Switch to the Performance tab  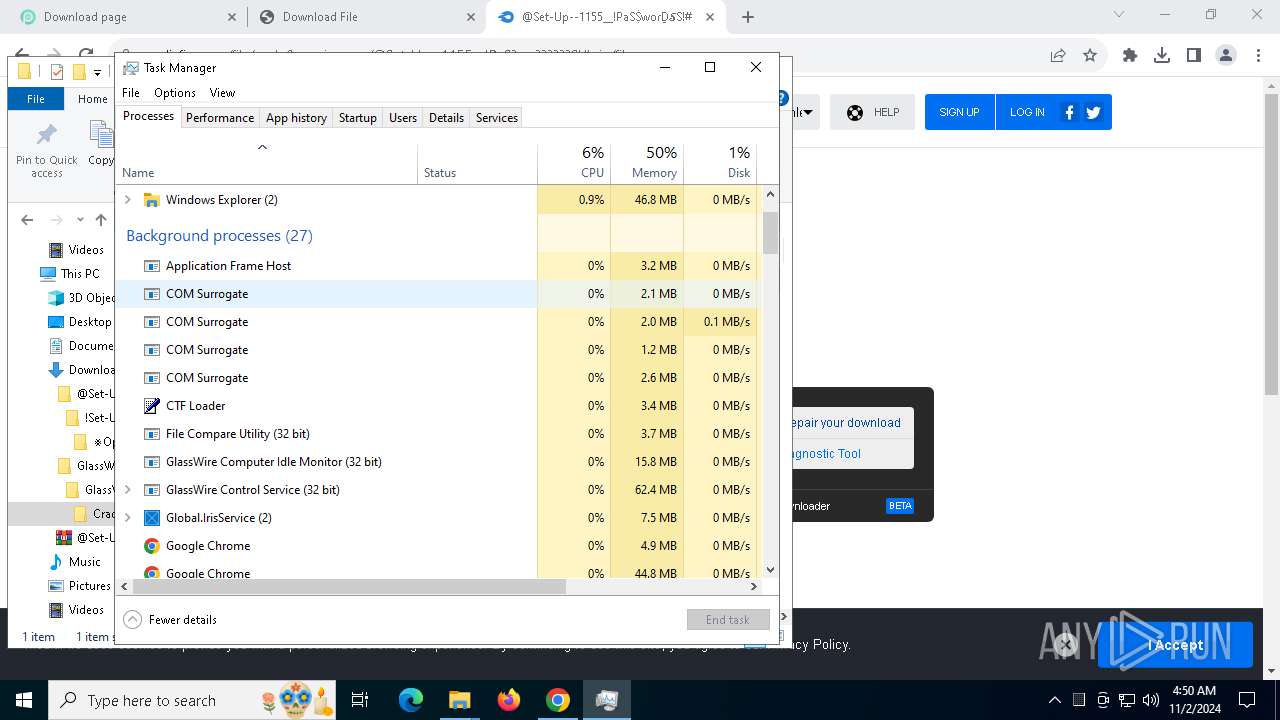pos(220,118)
